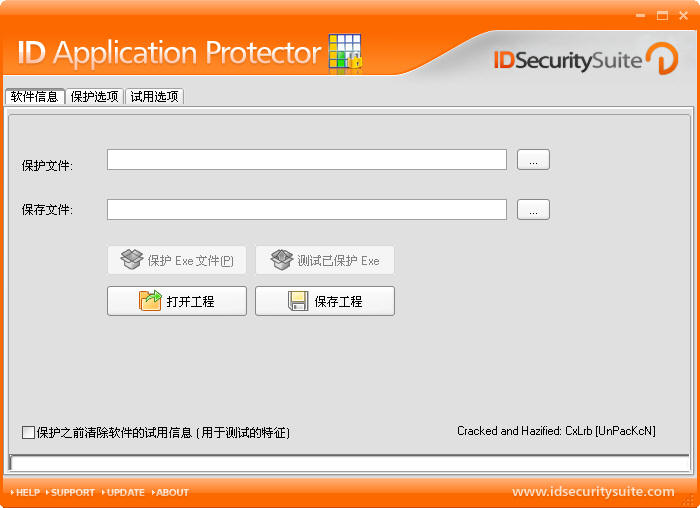The height and width of the screenshot is (508, 700).
Task: Click inside the 保存文件 path field
Action: coord(306,210)
